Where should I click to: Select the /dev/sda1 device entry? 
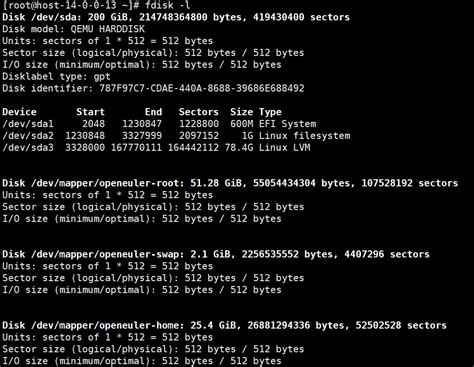pos(28,124)
